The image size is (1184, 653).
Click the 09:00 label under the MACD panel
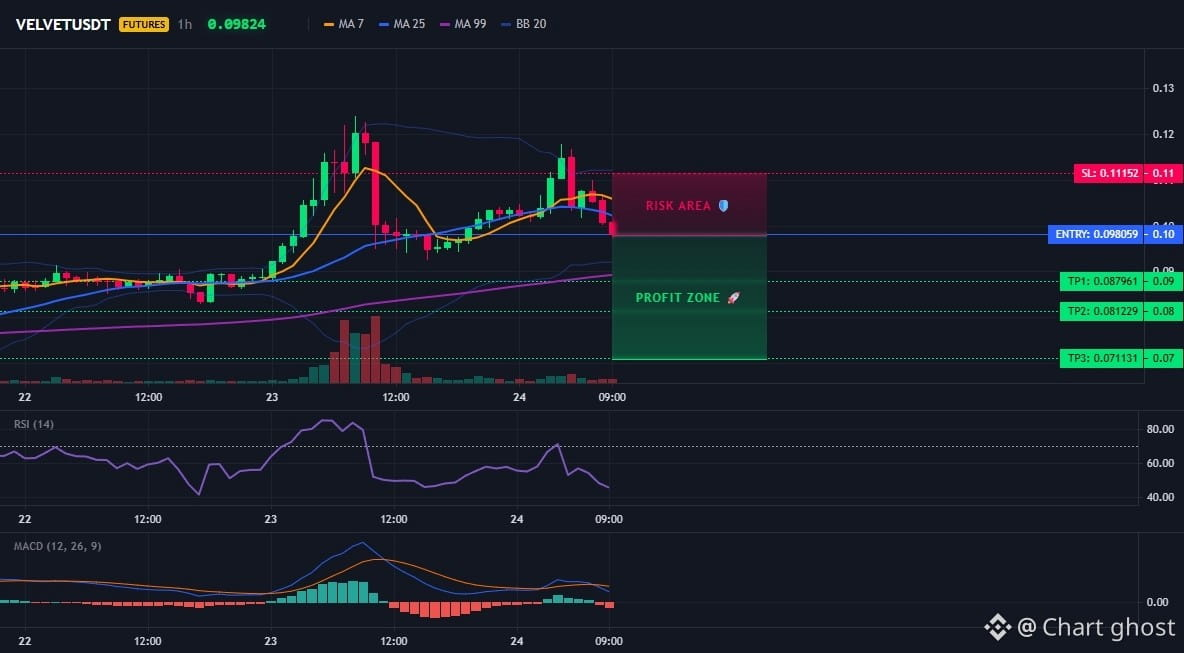coord(609,642)
